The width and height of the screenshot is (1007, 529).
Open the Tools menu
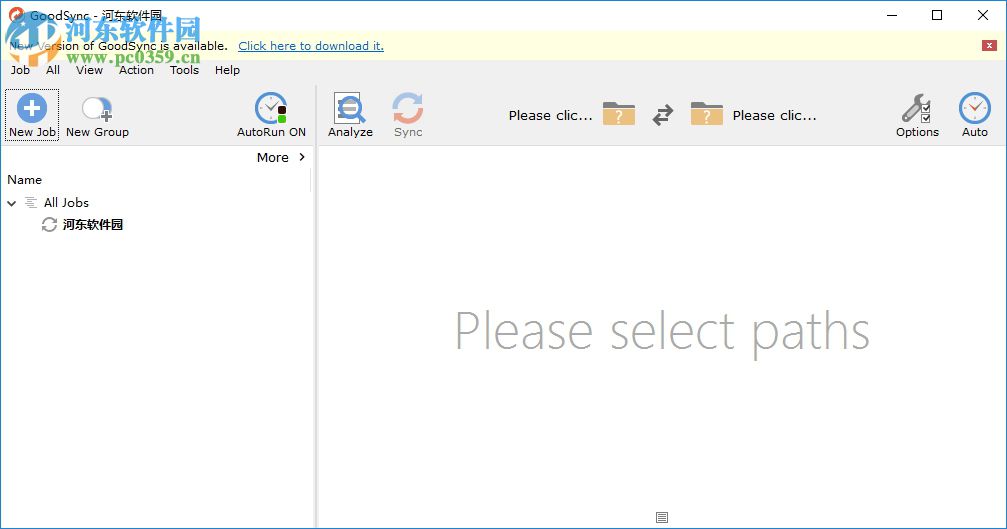tap(184, 70)
